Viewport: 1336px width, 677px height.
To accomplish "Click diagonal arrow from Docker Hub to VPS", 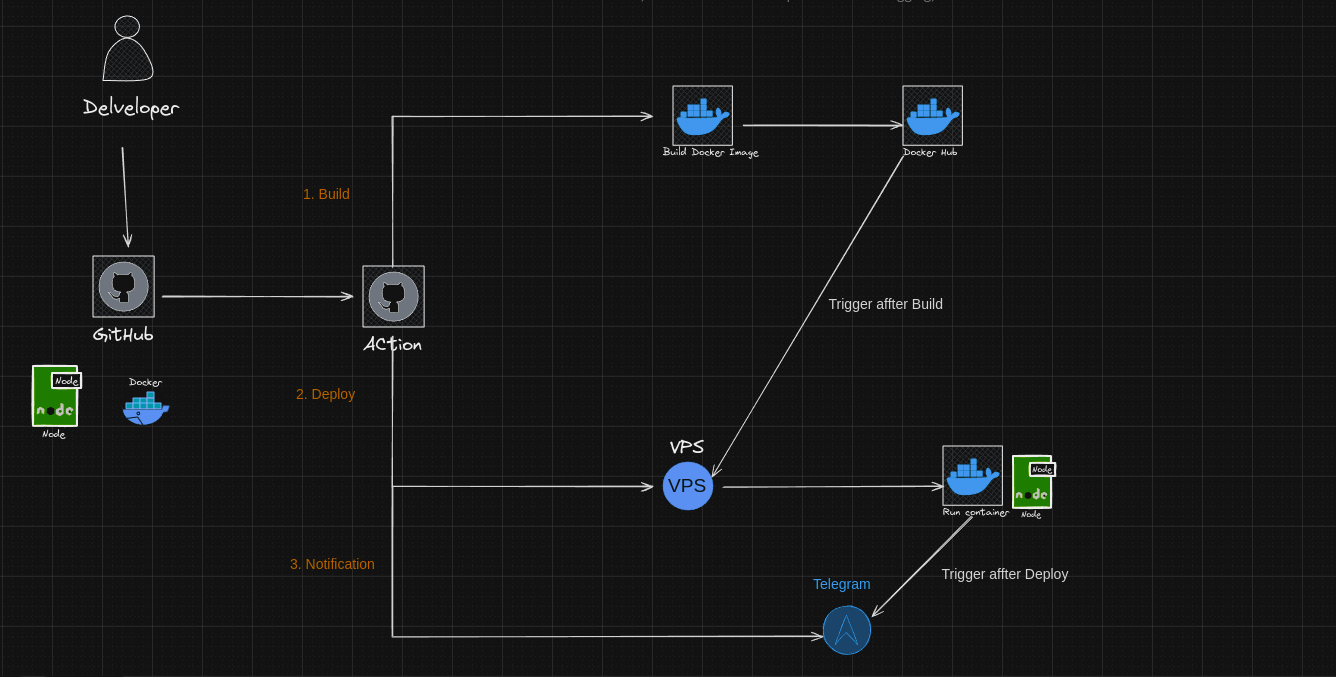I will [x=807, y=316].
